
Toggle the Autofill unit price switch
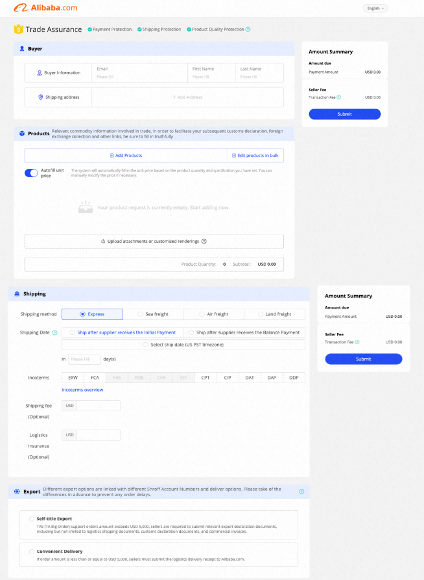pyautogui.click(x=31, y=173)
